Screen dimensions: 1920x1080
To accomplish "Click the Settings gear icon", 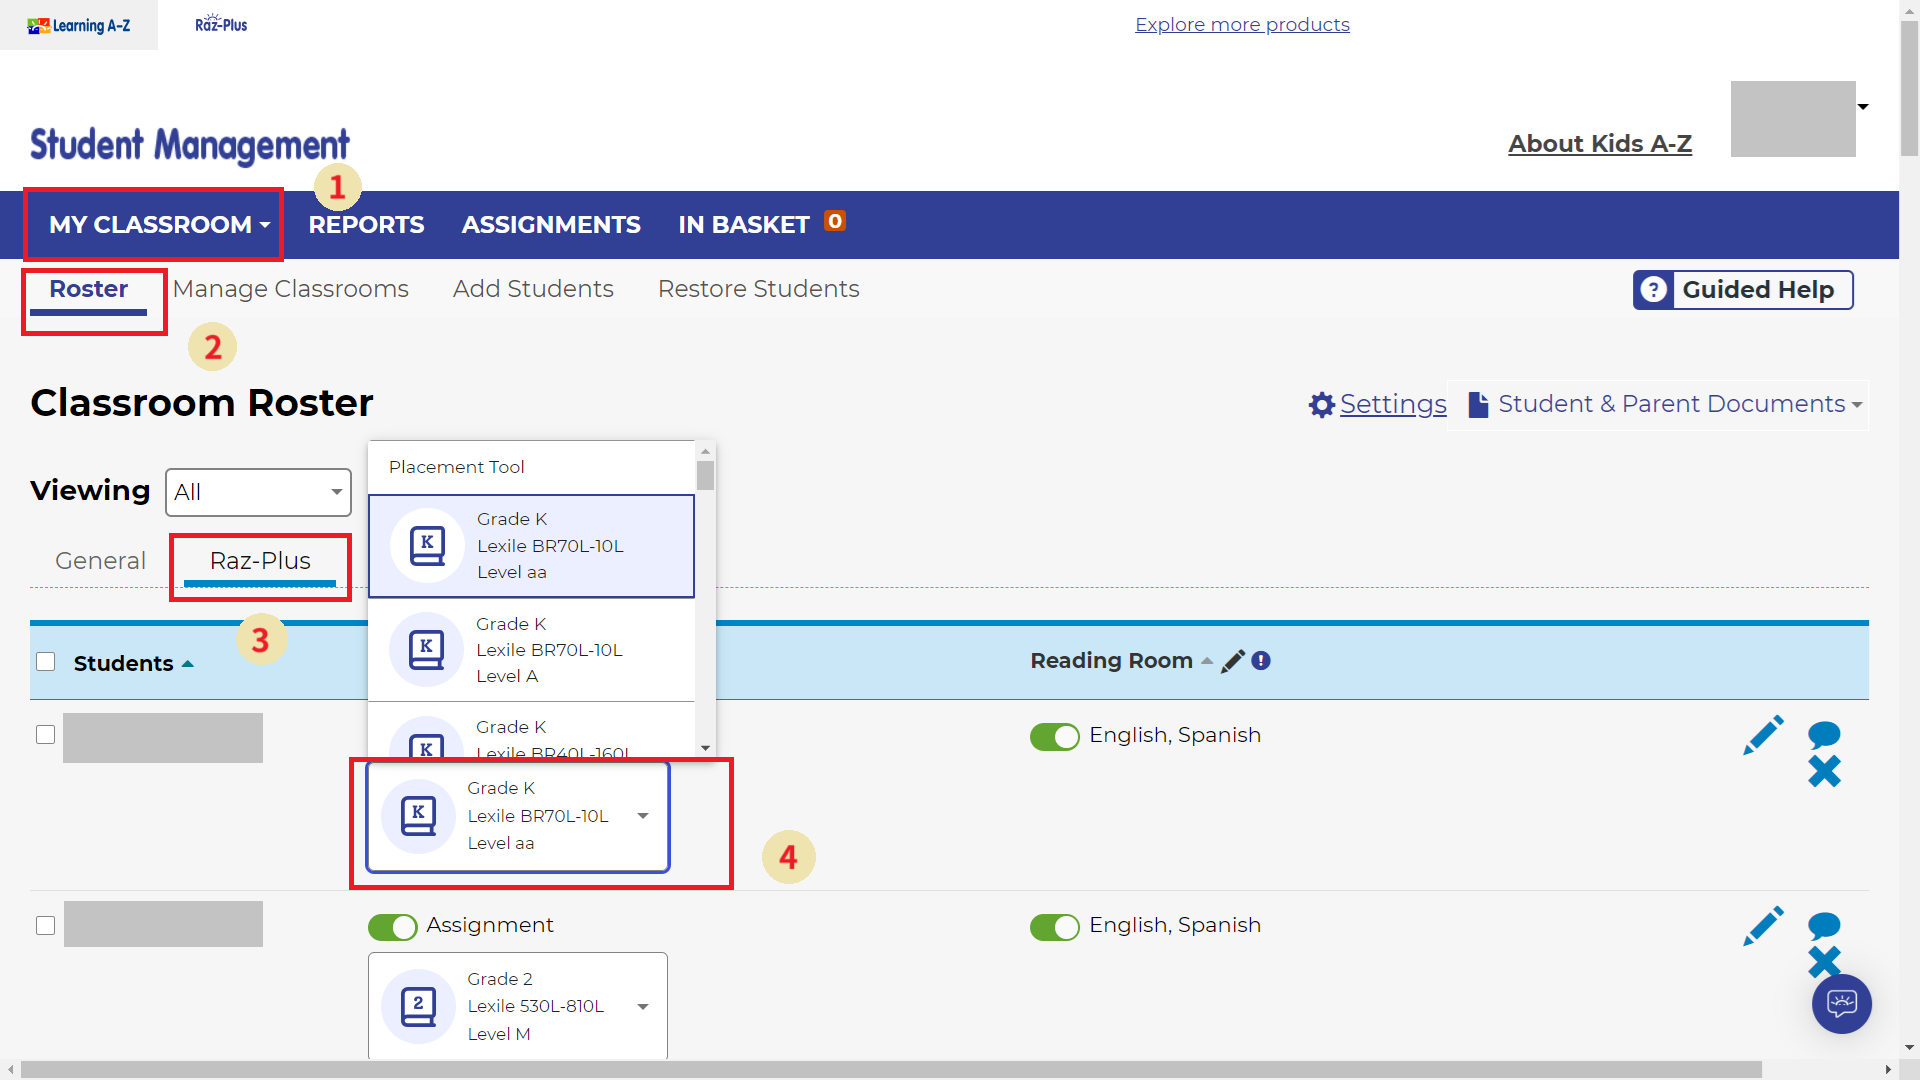I will coord(1322,404).
